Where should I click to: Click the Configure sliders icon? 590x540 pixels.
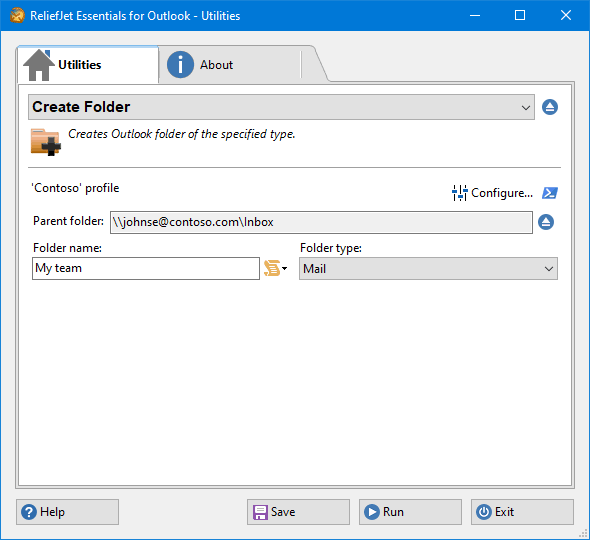point(459,193)
